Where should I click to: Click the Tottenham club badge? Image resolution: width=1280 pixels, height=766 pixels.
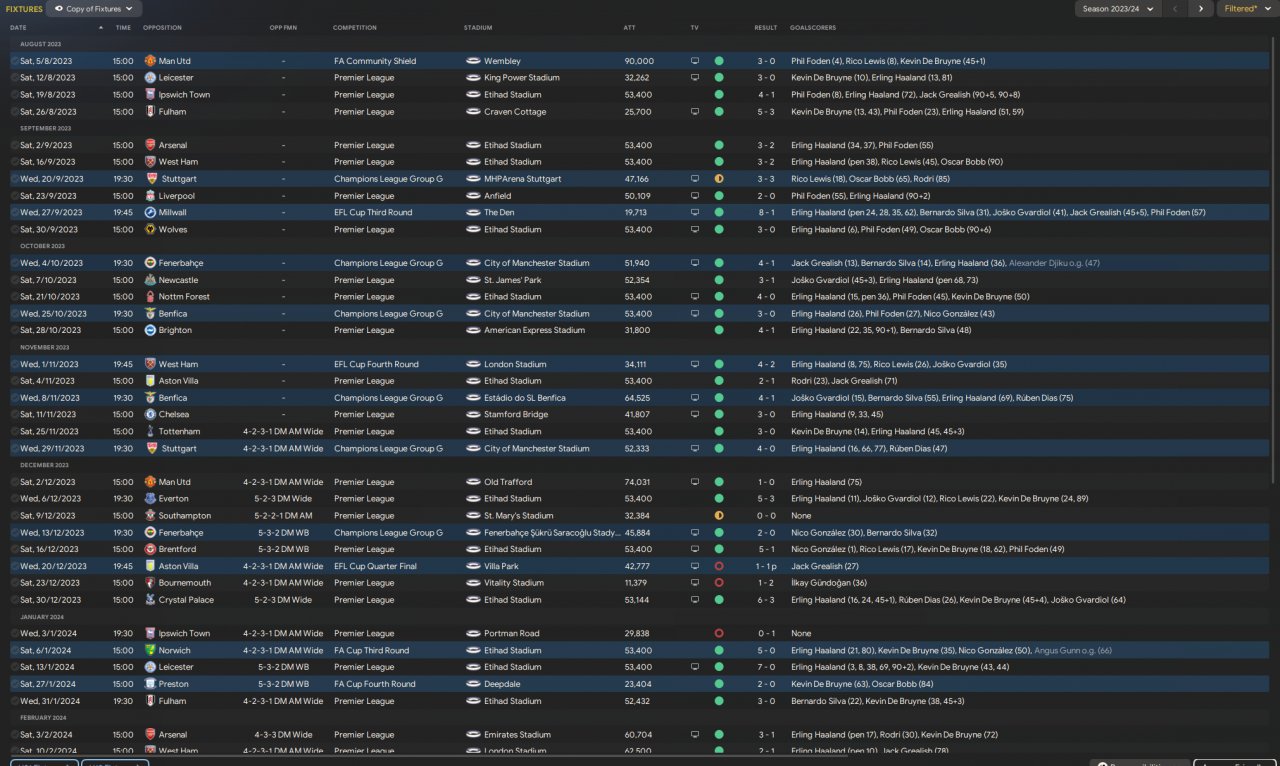click(x=150, y=431)
